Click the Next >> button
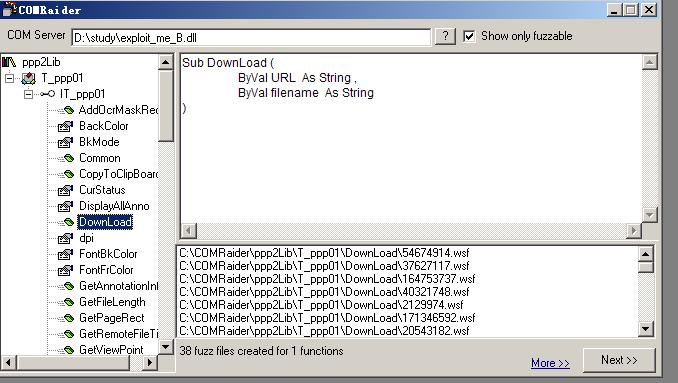This screenshot has height=383, width=678. pyautogui.click(x=619, y=360)
